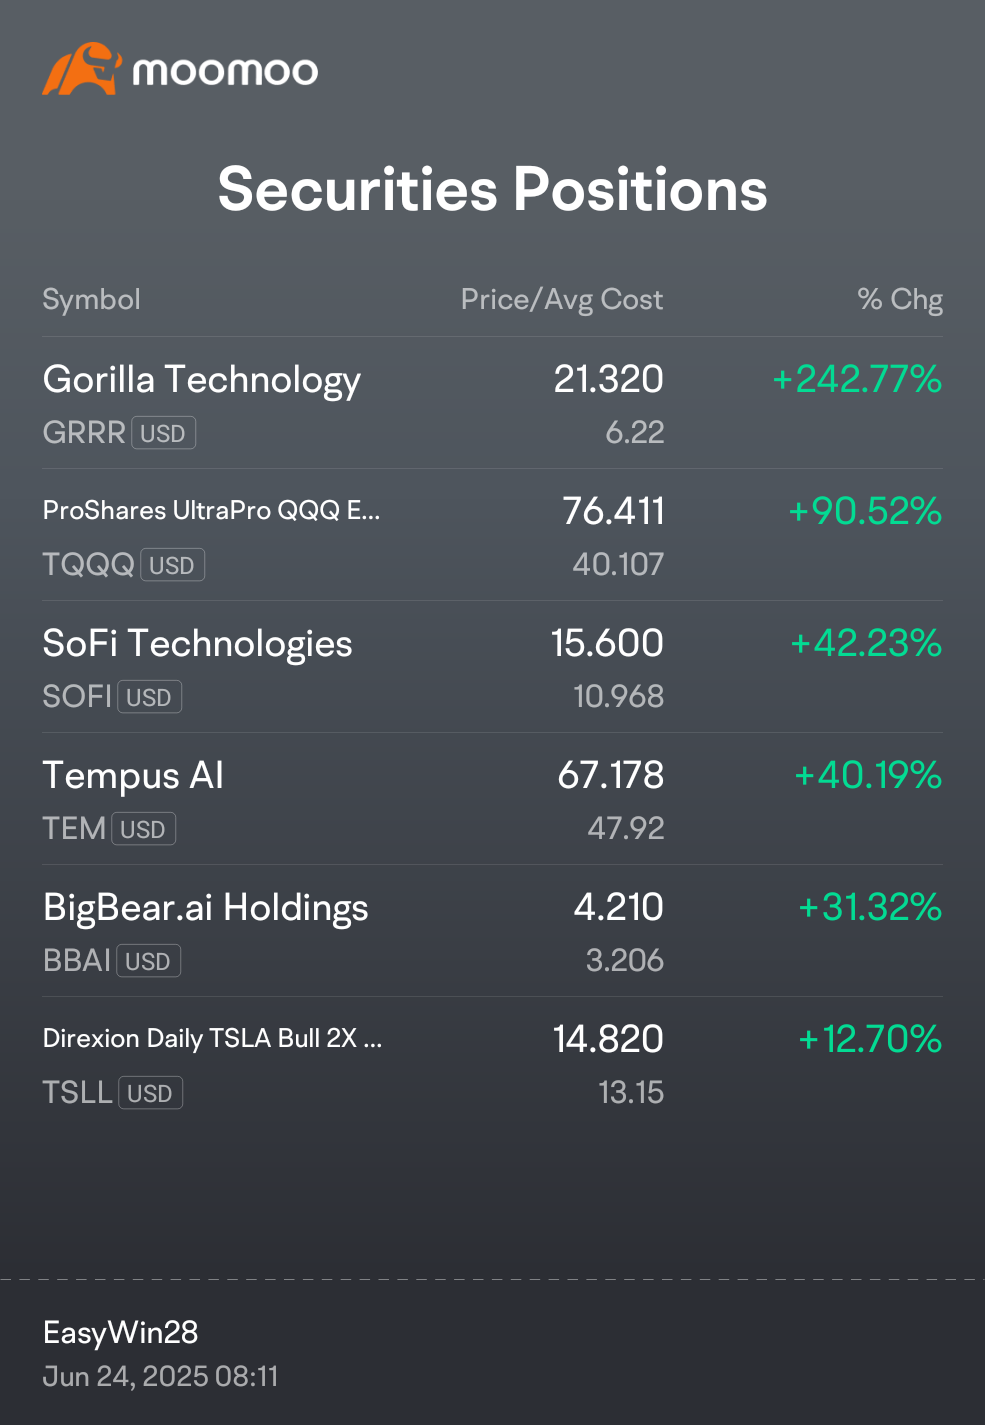
Task: Open the BigBear.ai Holdings position
Action: (x=492, y=931)
